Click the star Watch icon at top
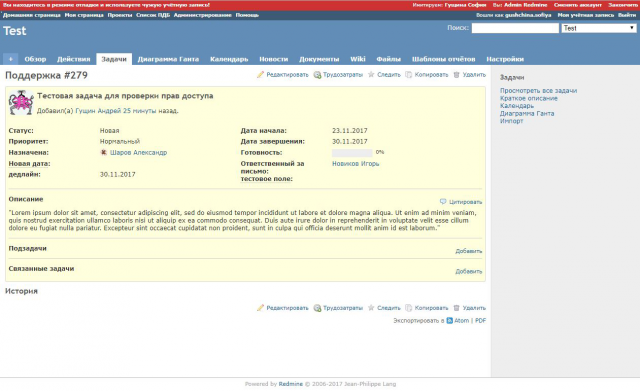Image resolution: width=640 pixels, height=391 pixels. click(x=371, y=75)
